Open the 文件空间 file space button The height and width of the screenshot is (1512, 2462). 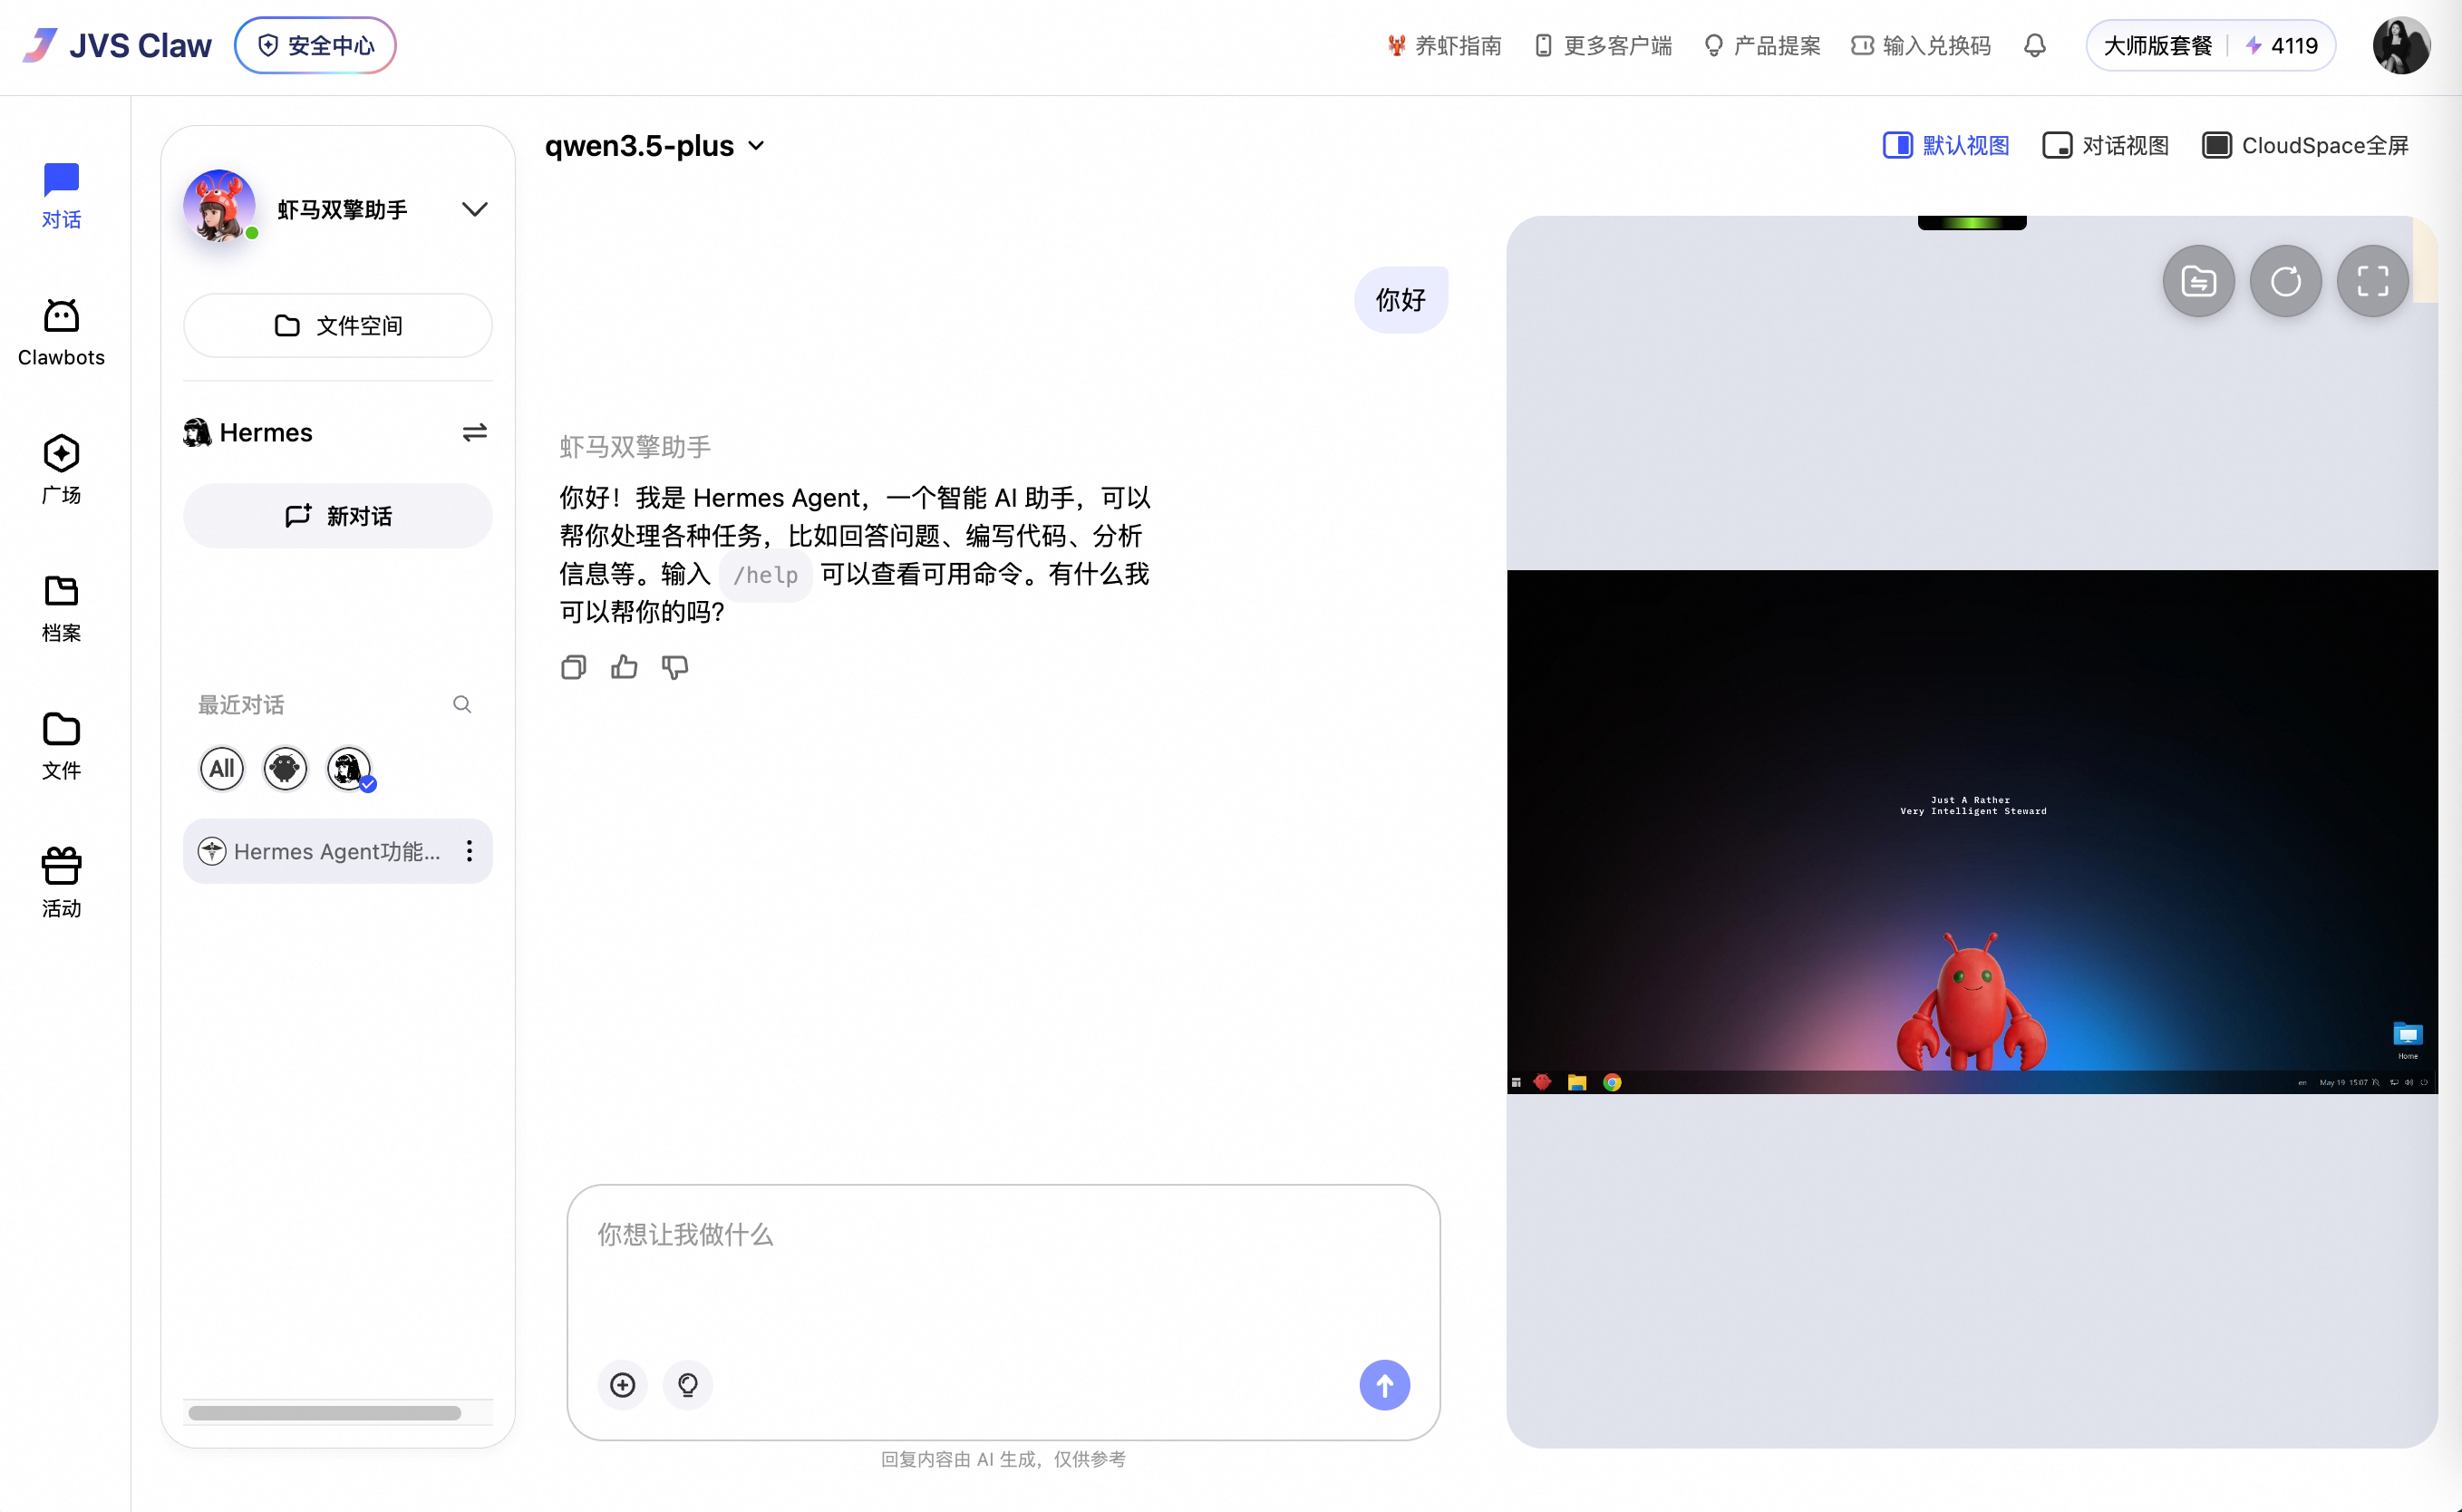pos(338,325)
